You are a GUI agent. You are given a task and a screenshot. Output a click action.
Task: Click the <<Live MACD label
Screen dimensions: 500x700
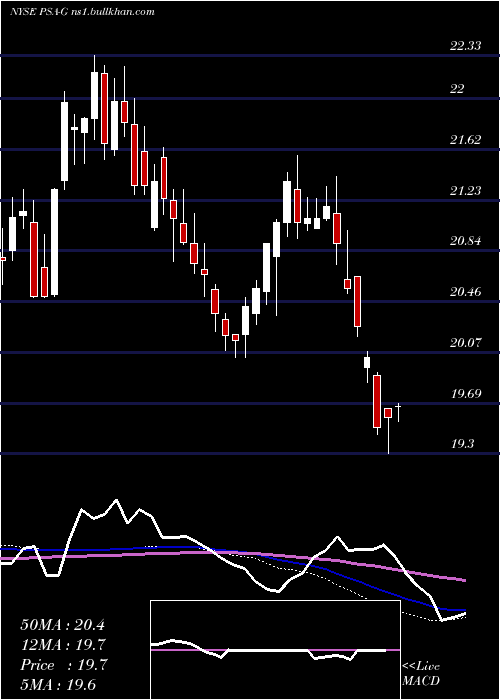(421, 674)
